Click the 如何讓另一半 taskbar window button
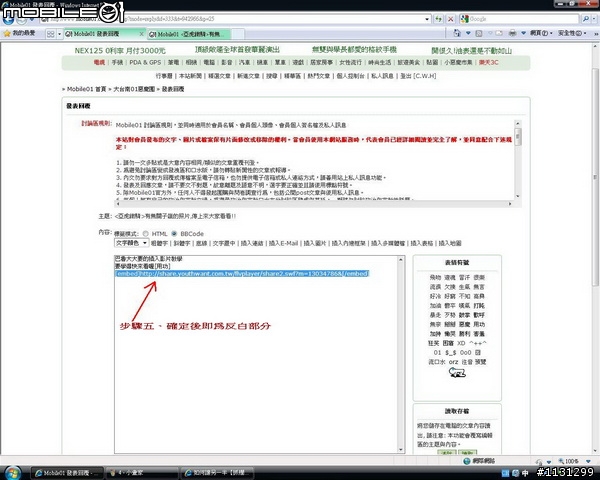600x480 pixels. (217, 473)
